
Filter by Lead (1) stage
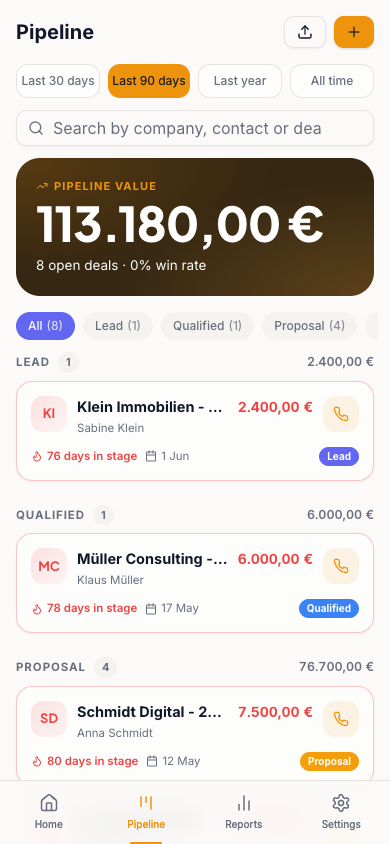coord(118,326)
